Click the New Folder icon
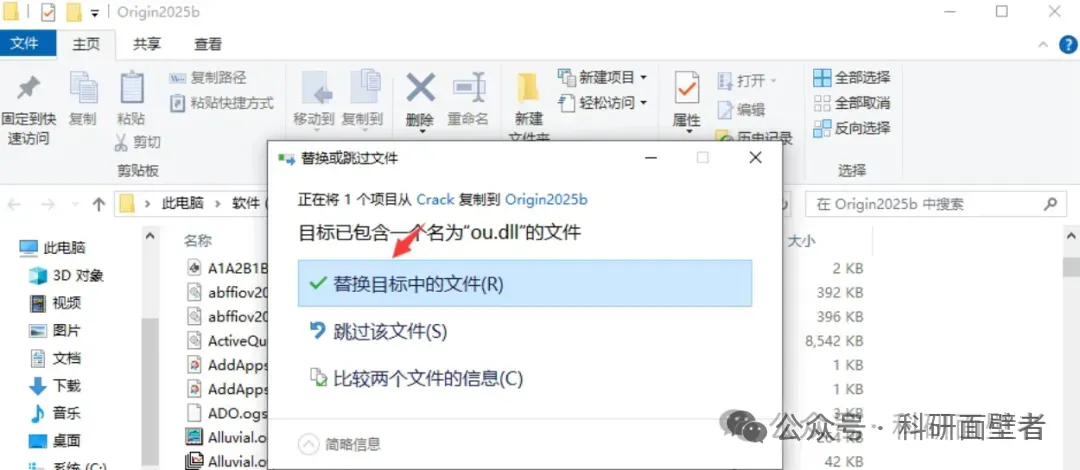 point(528,88)
